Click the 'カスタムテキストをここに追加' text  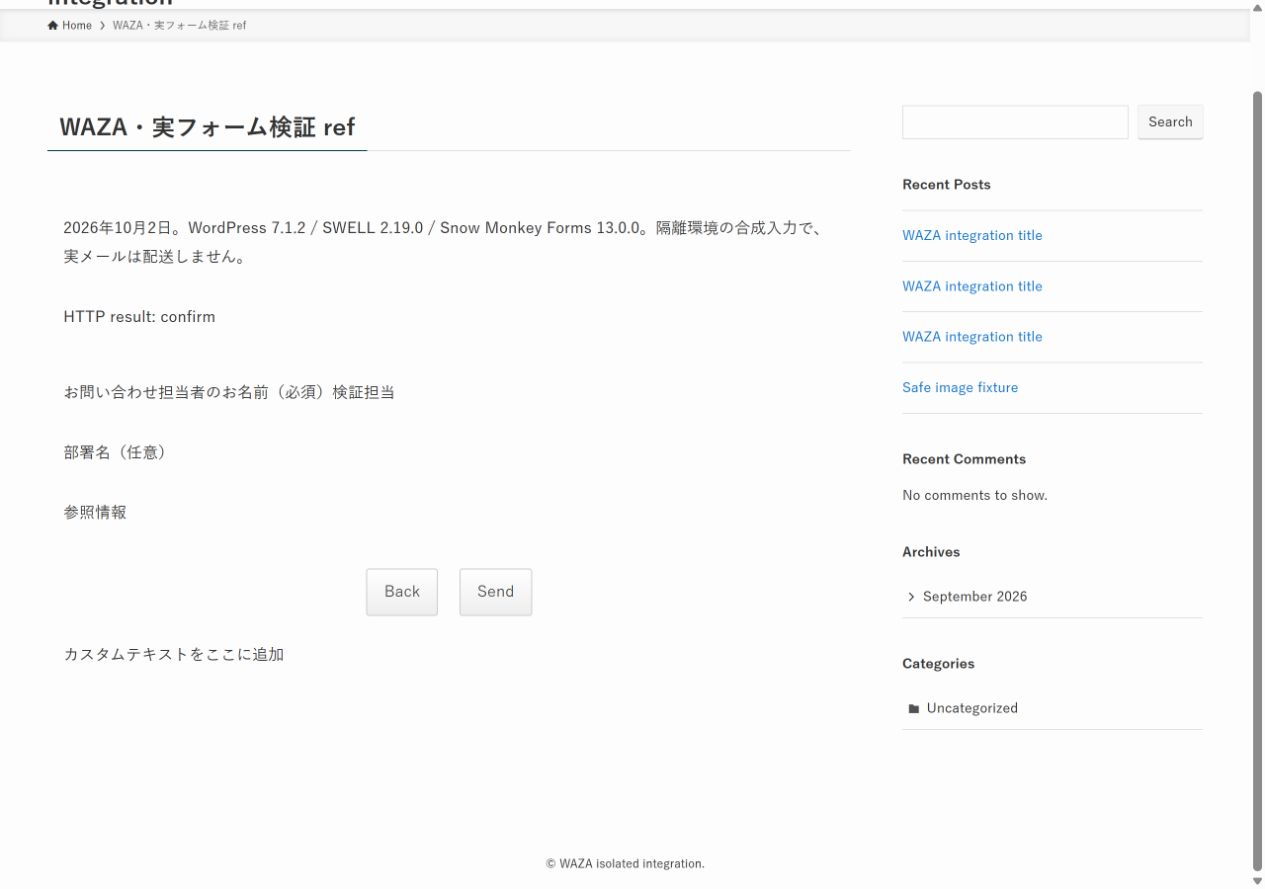(174, 655)
